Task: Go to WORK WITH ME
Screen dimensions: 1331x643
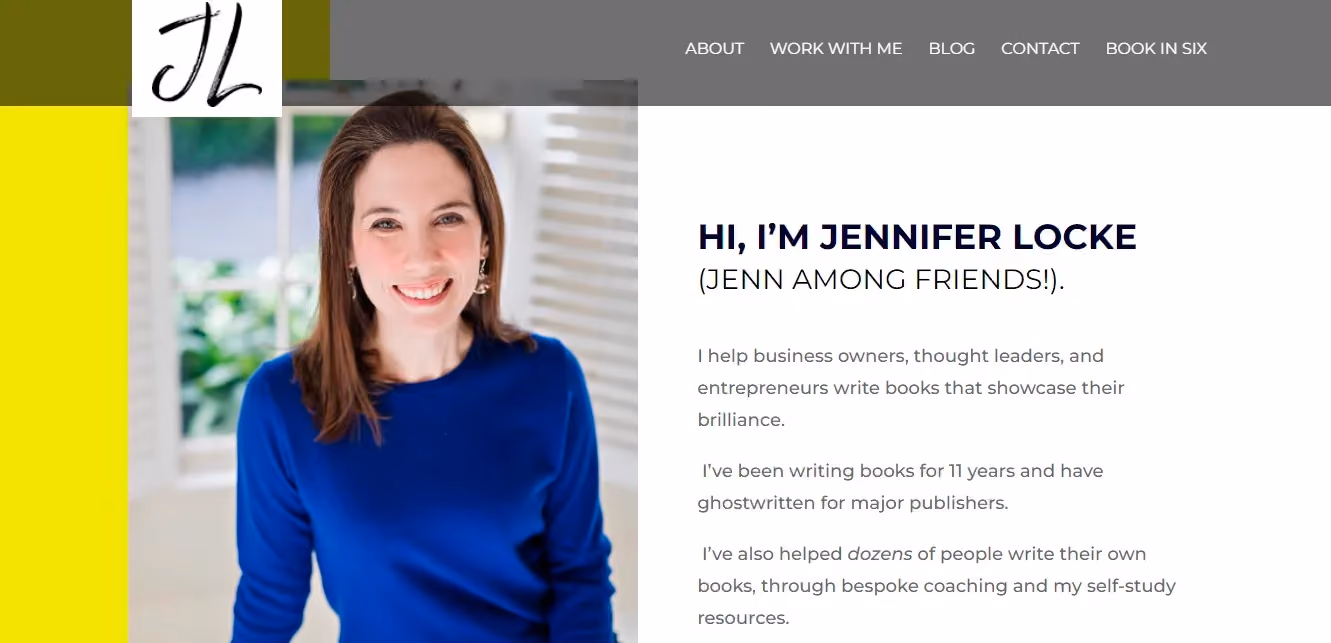Action: [x=836, y=48]
